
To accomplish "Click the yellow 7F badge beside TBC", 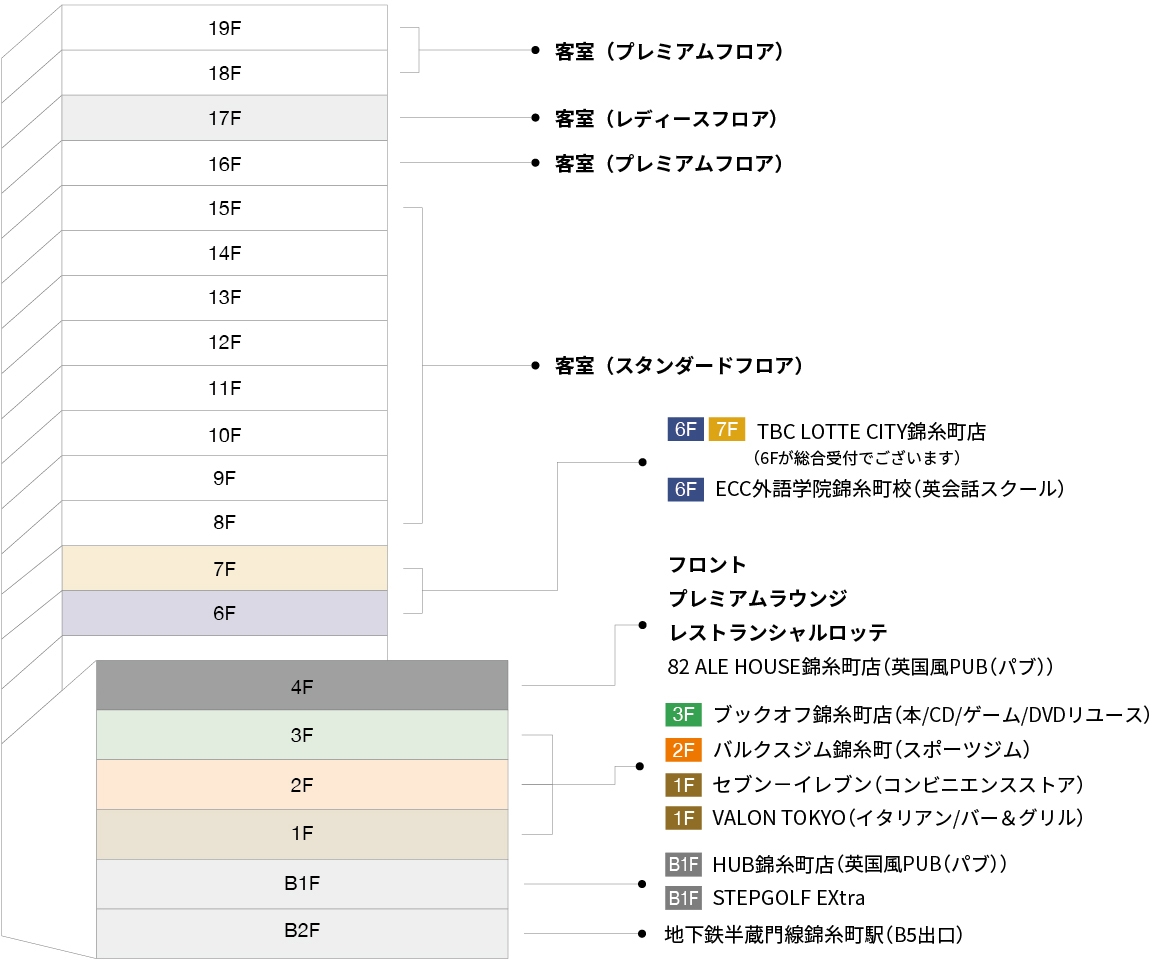I will [x=726, y=430].
